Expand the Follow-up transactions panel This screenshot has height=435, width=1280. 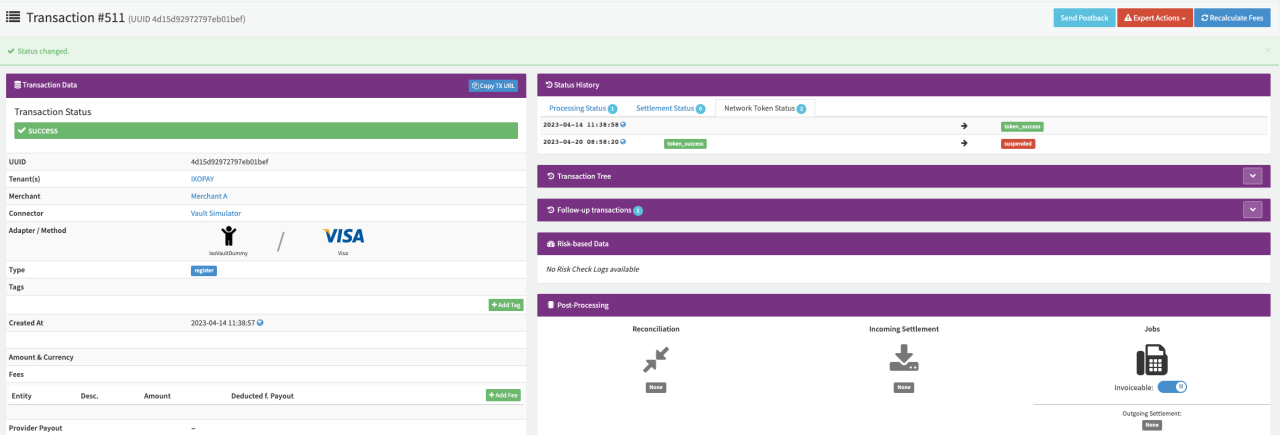(1252, 210)
